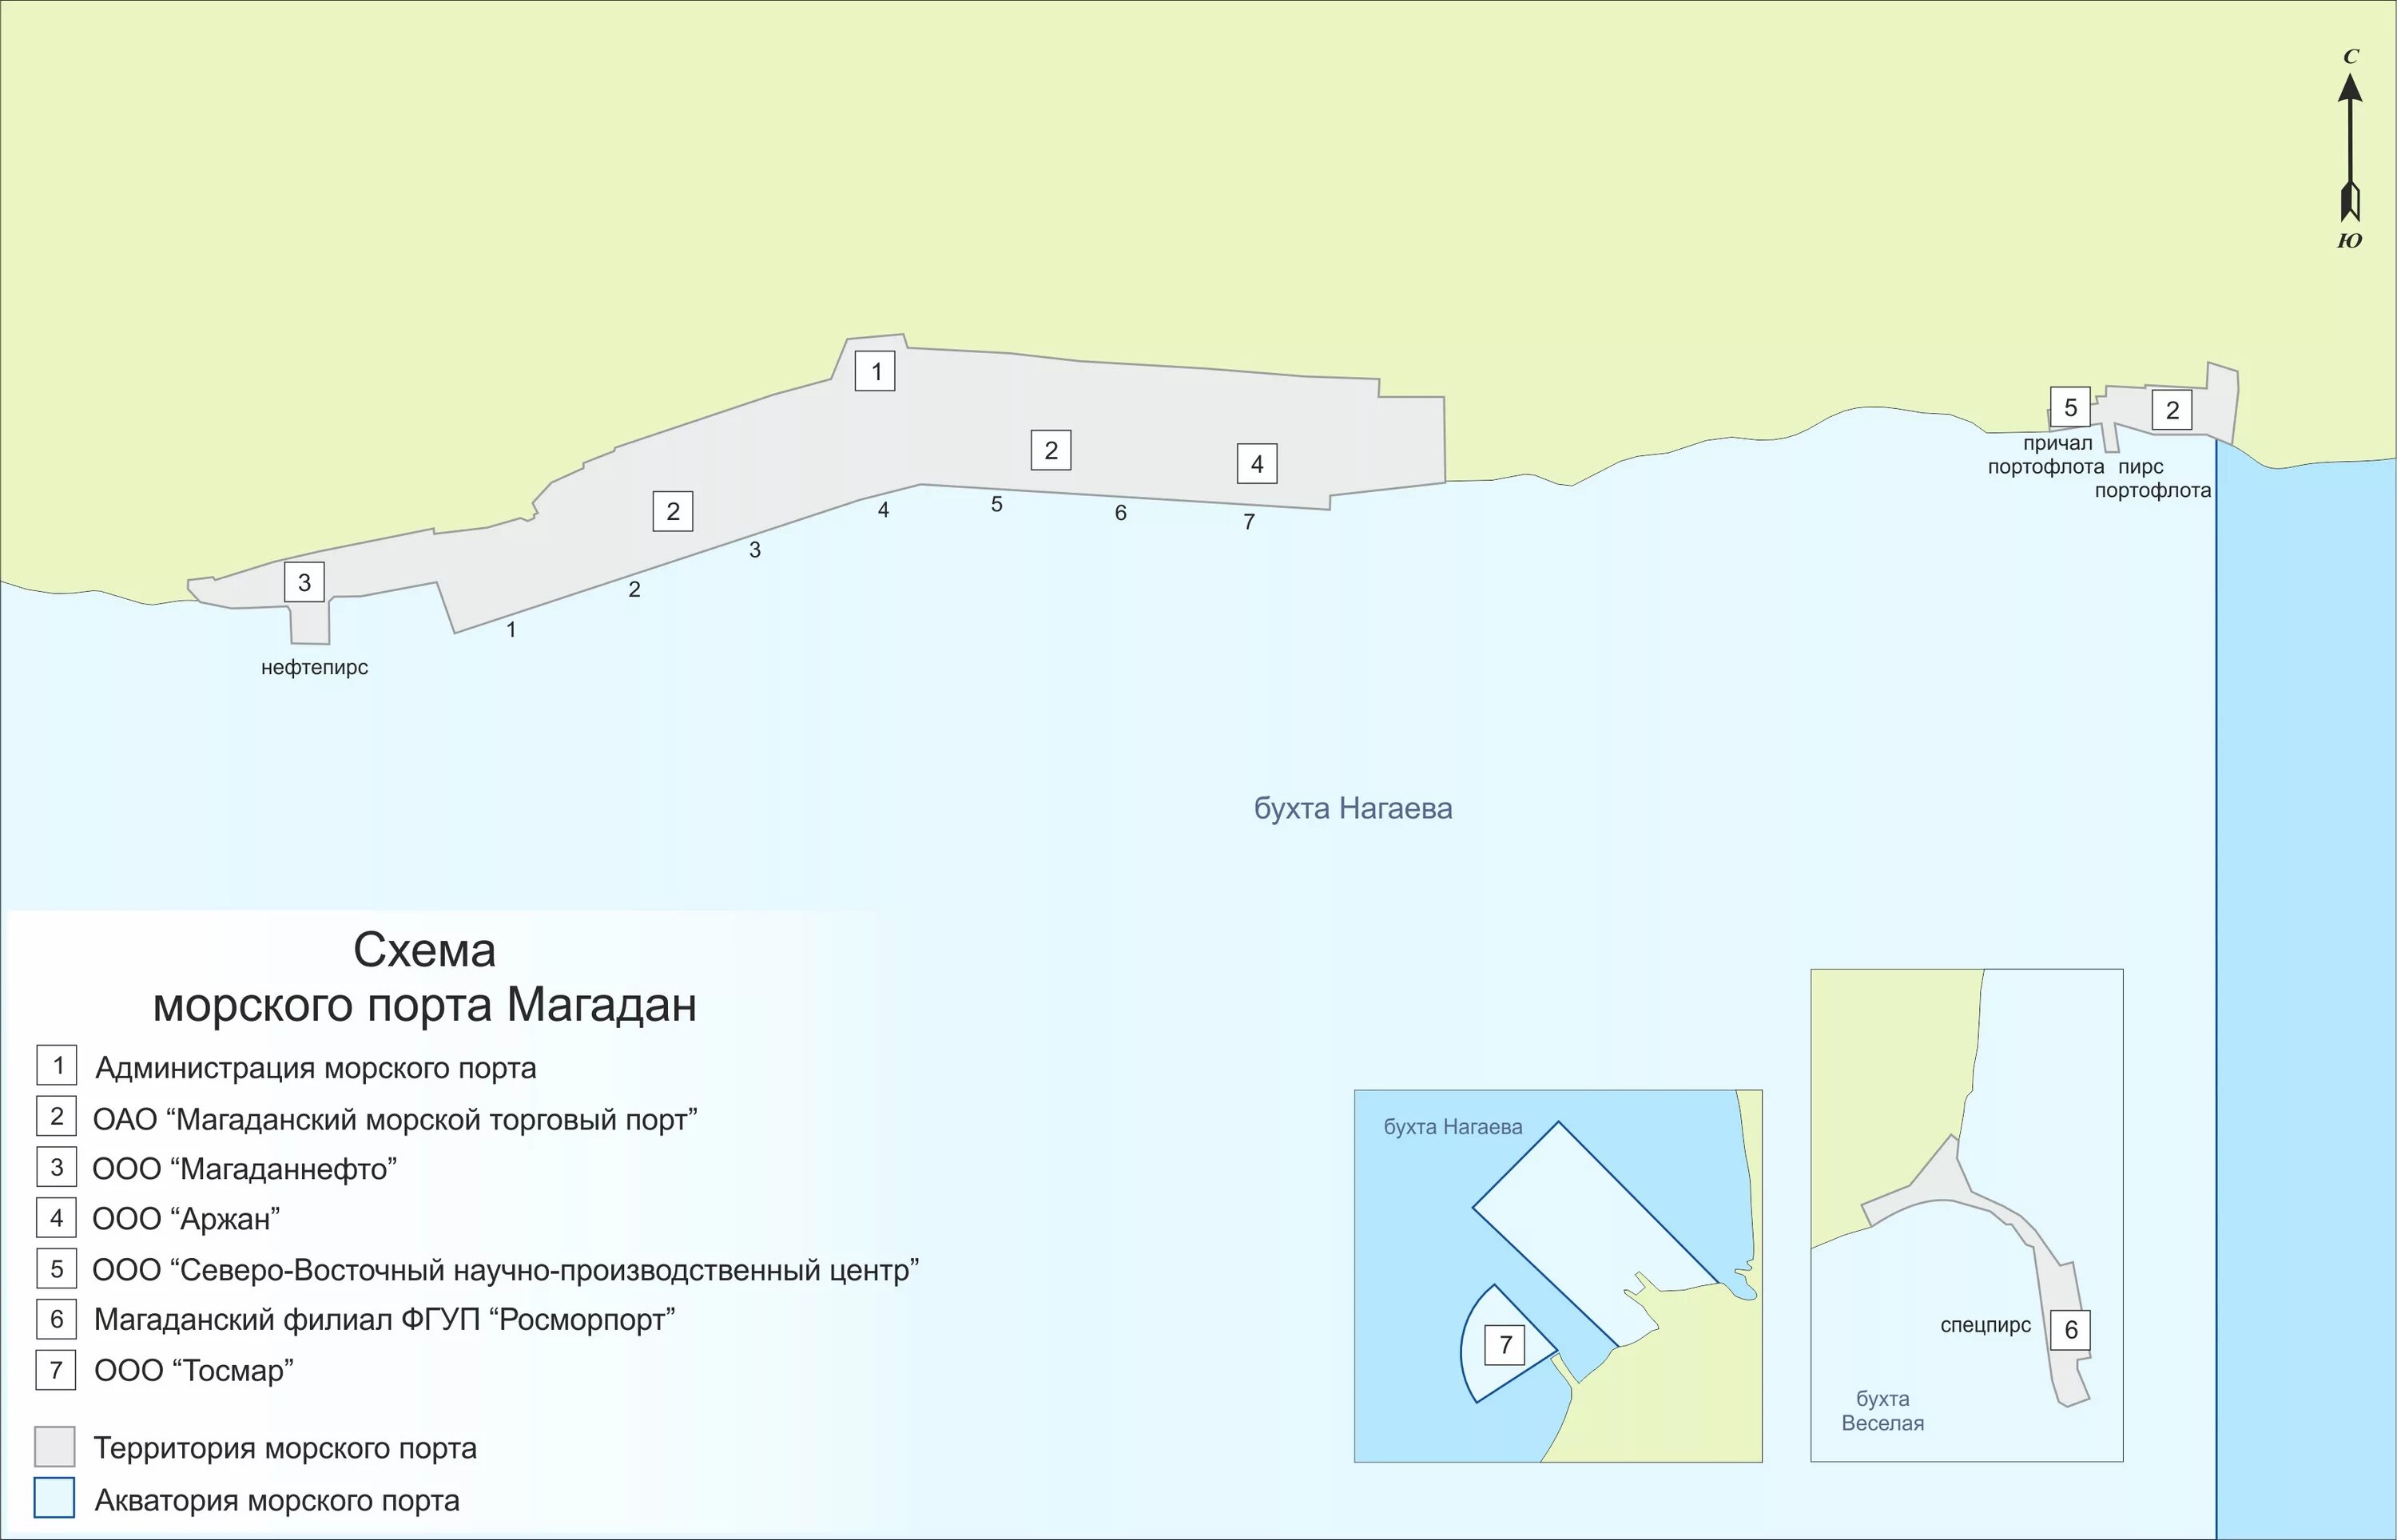Click the пирс портофлота label
Screen dimensions: 2397x1540
tap(2151, 479)
